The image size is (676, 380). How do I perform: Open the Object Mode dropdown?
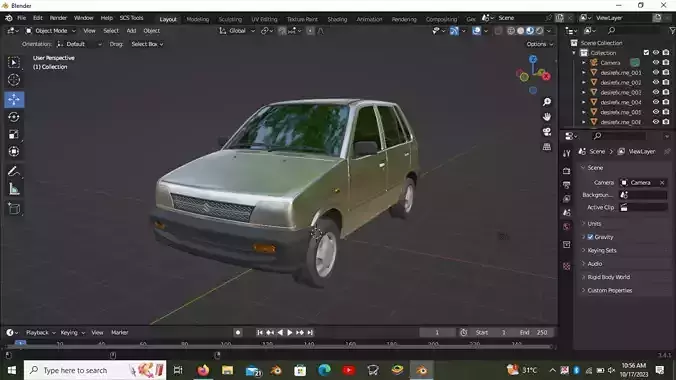coord(50,31)
